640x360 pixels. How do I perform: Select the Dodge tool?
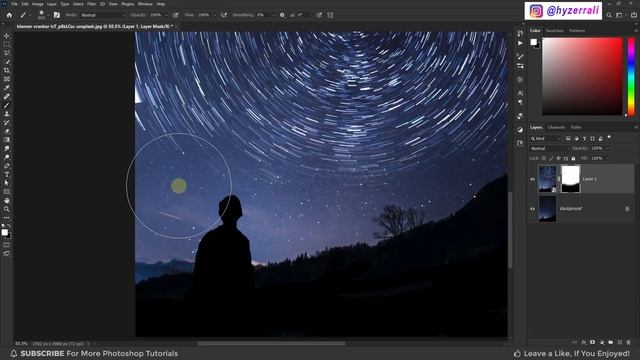[7, 157]
